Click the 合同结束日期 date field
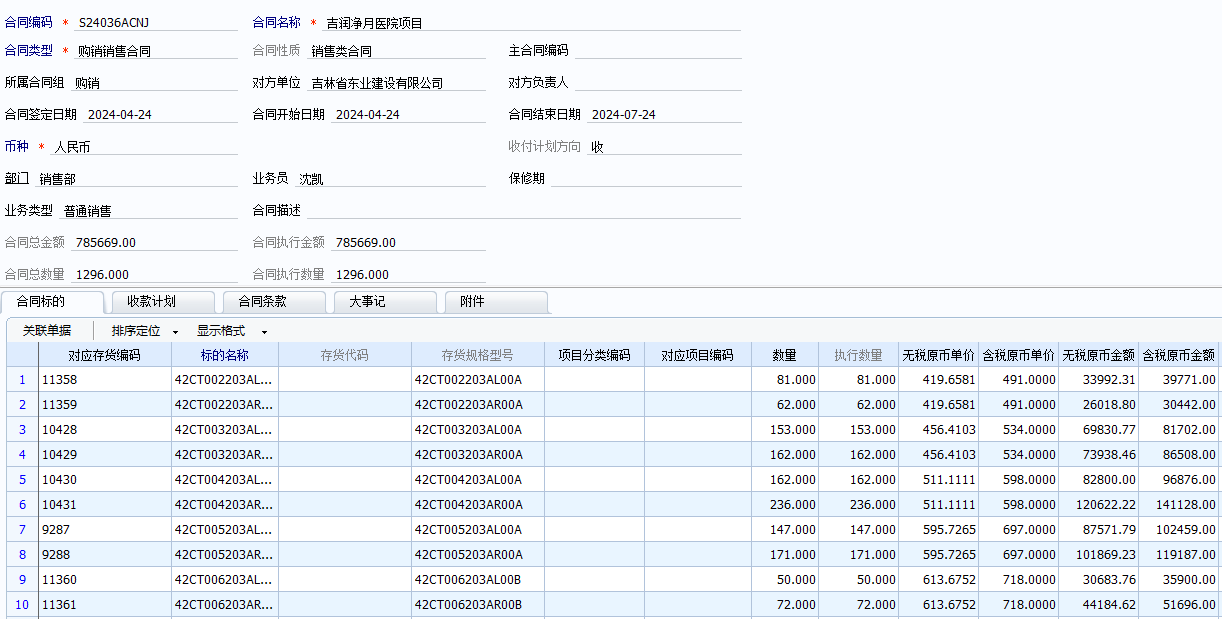1222x619 pixels. pyautogui.click(x=664, y=115)
